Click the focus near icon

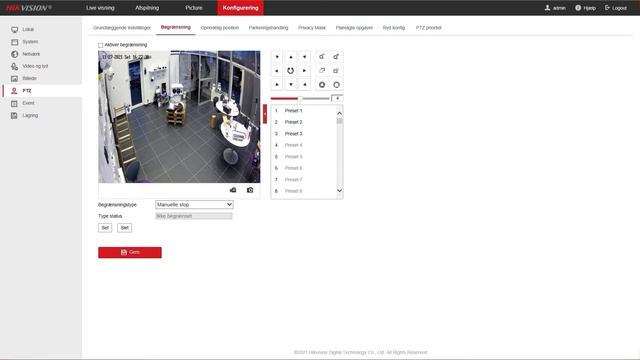322,71
